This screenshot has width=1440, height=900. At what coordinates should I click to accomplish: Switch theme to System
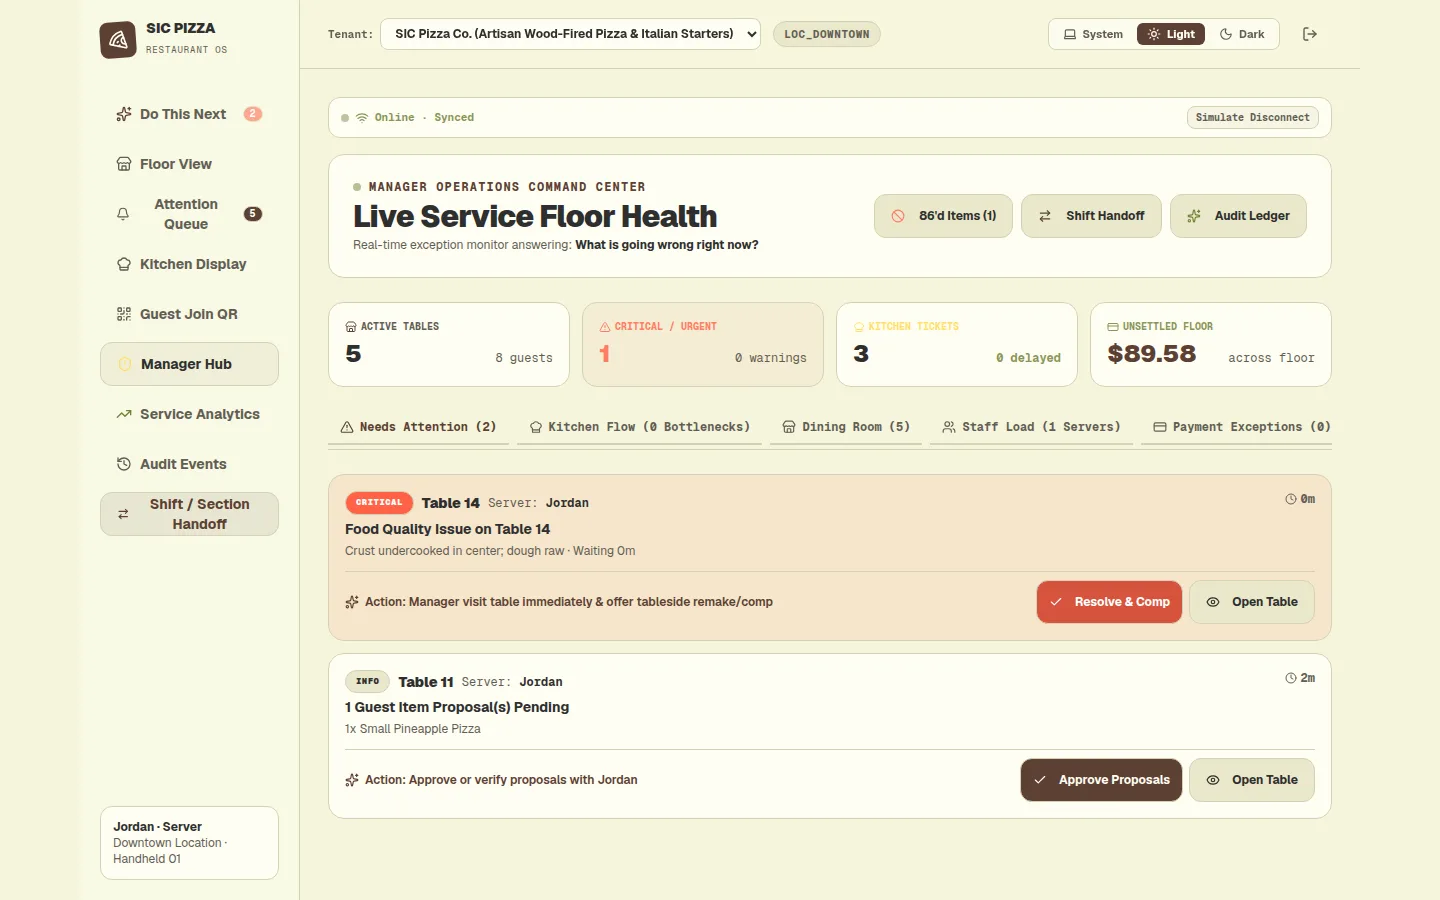[1093, 34]
